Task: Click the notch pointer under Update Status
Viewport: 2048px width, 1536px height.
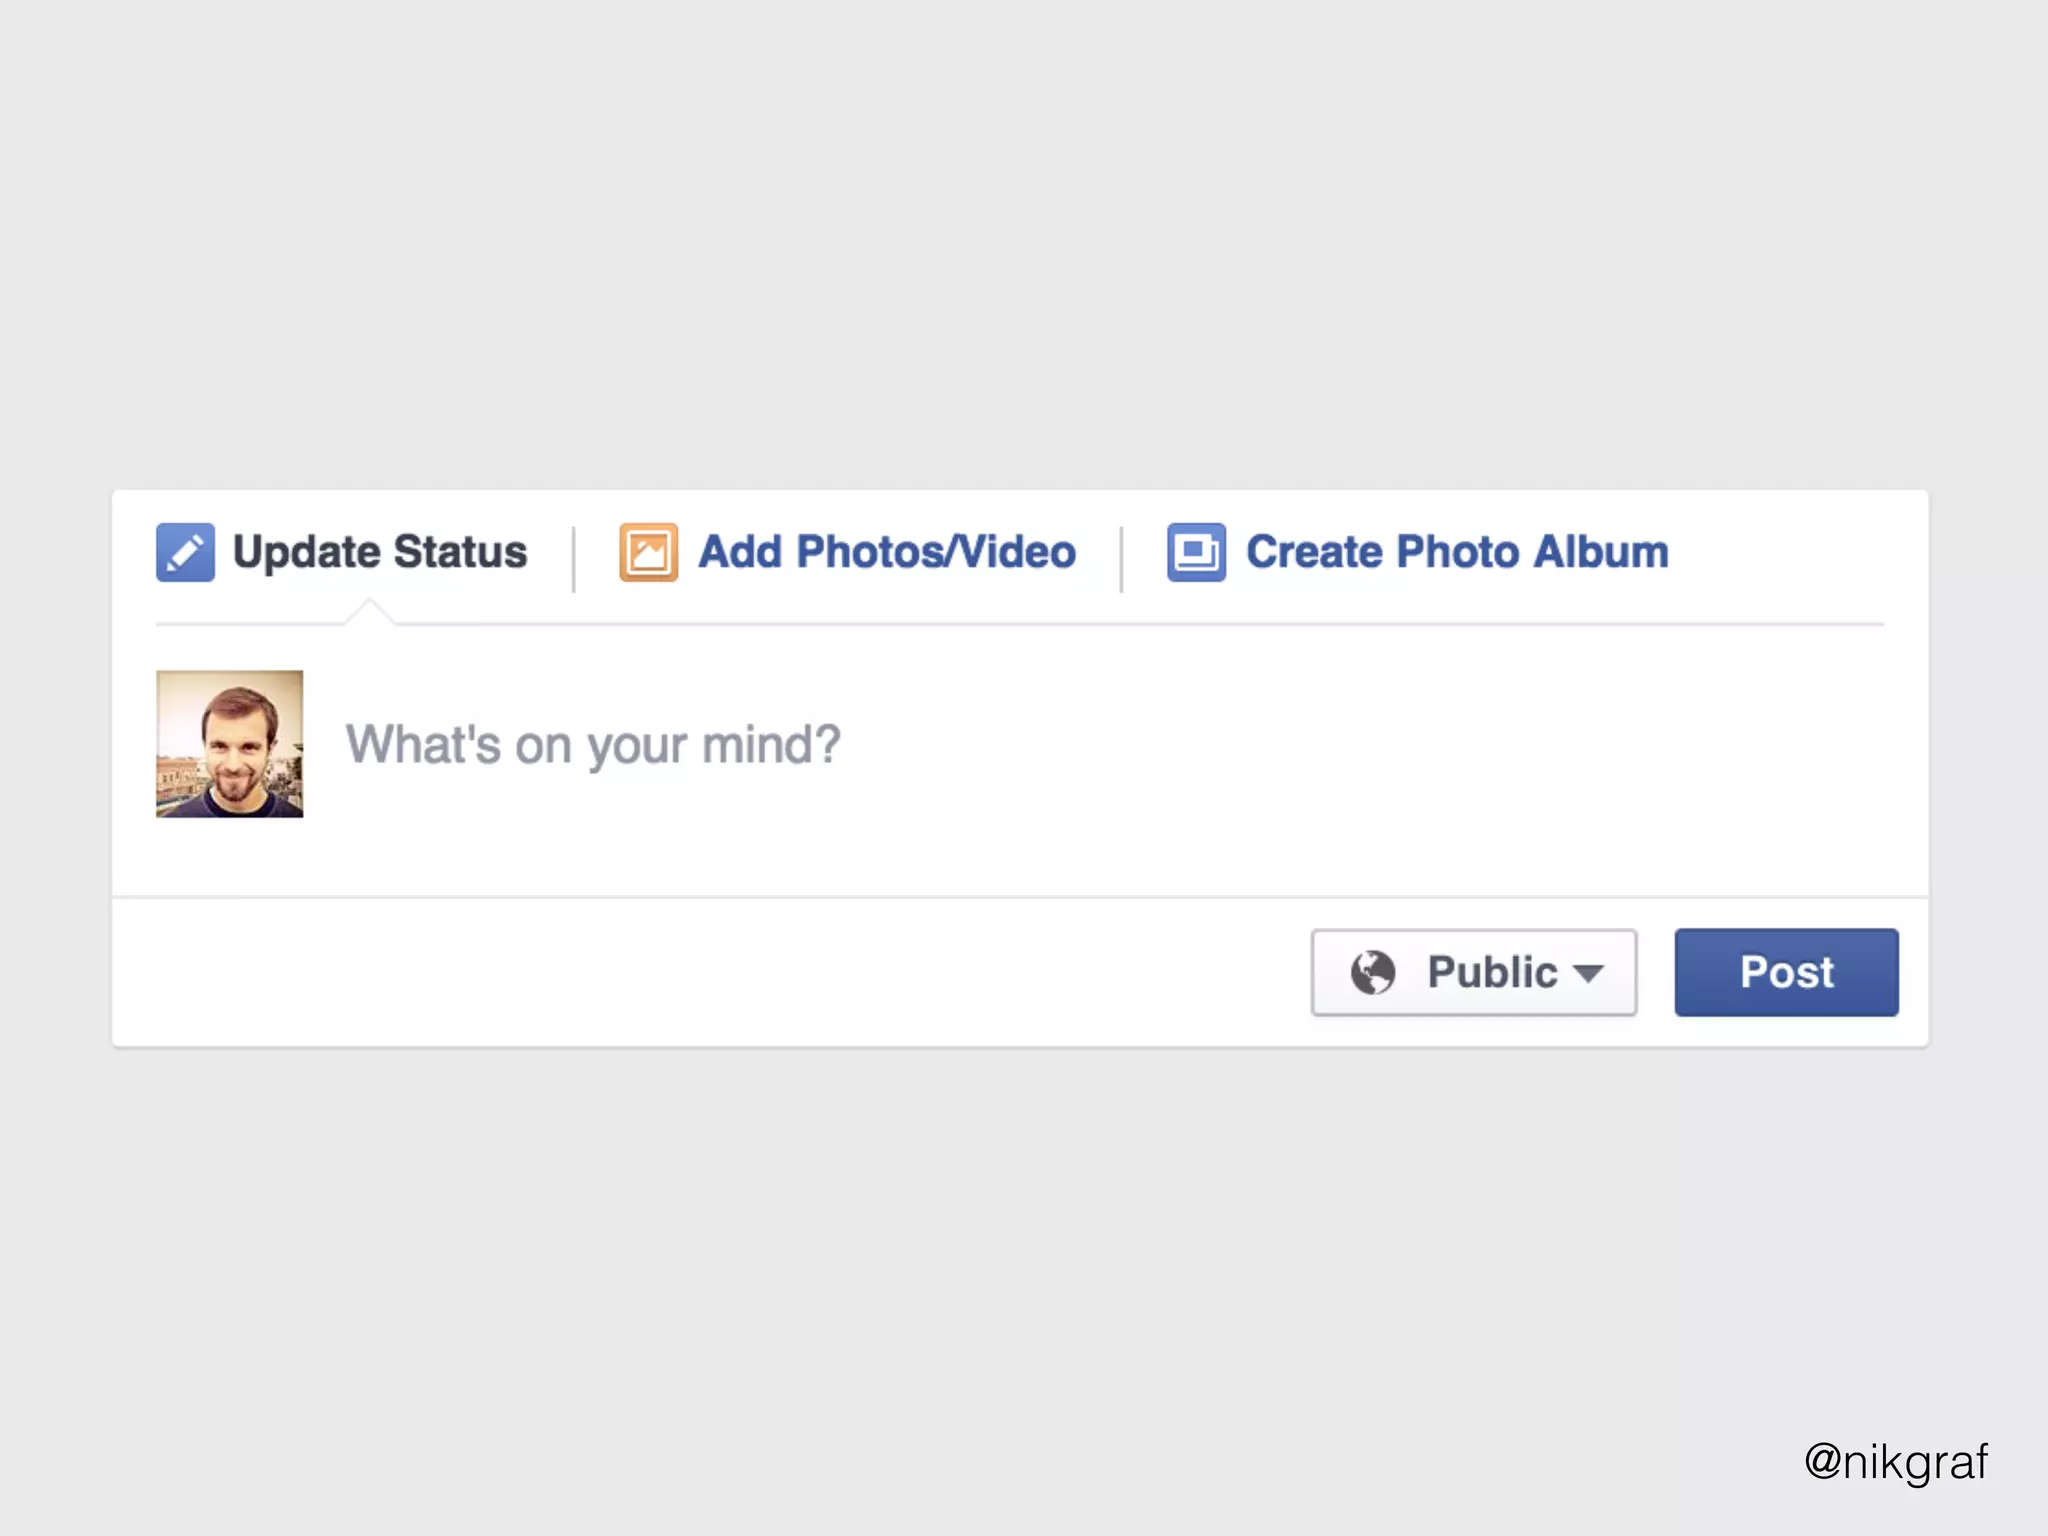Action: pos(369,611)
